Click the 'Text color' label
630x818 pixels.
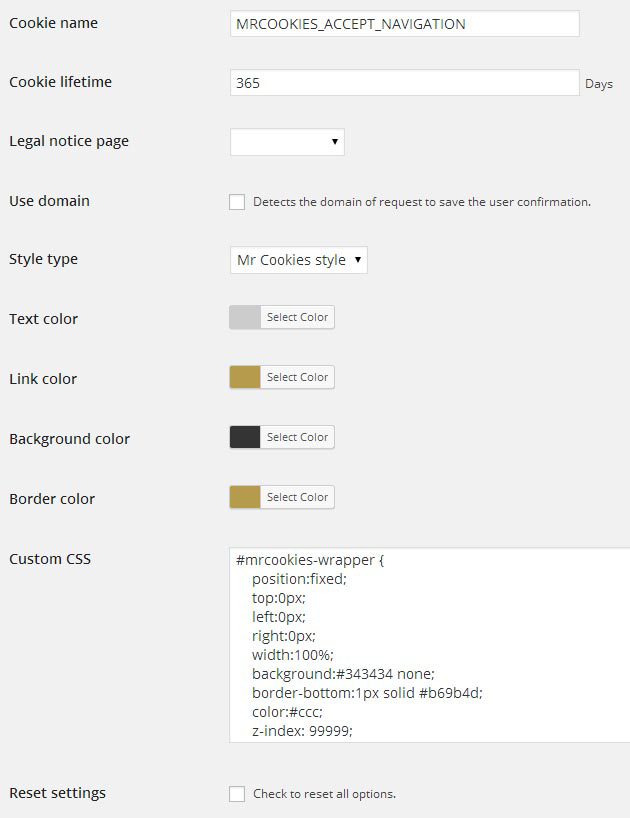pyautogui.click(x=43, y=319)
